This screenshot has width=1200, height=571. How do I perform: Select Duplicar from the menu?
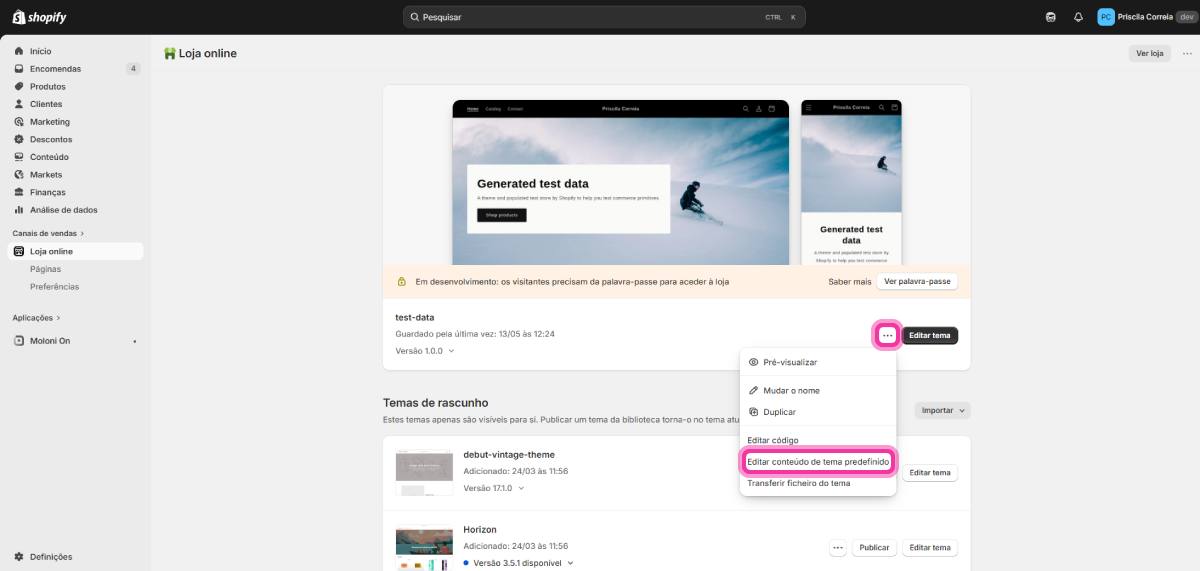[x=818, y=412]
